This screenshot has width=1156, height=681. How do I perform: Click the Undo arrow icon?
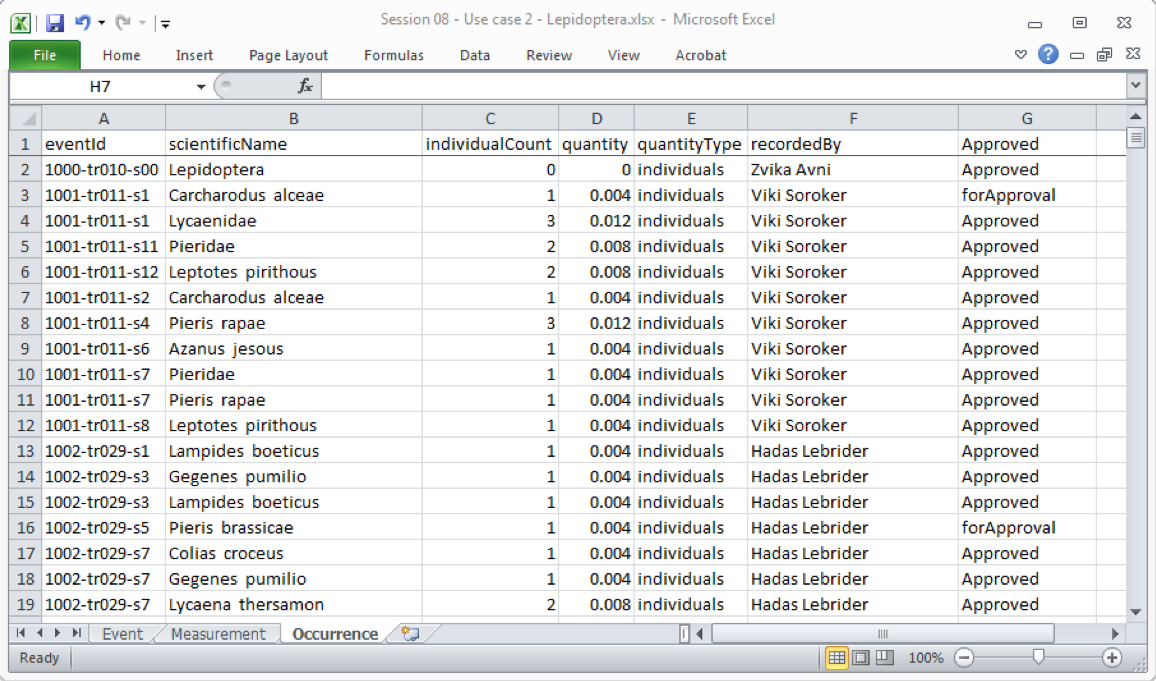click(x=84, y=22)
